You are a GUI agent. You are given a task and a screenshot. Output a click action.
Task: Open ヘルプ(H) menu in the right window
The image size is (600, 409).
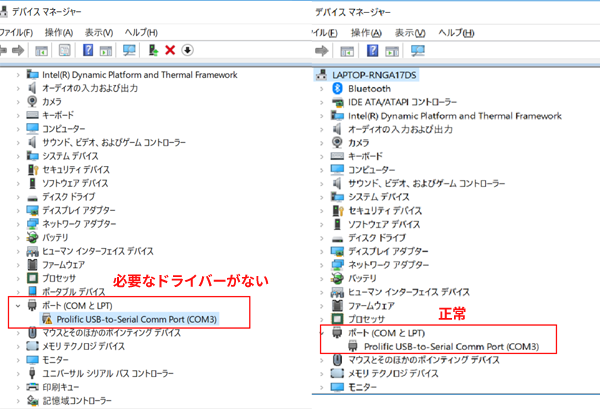point(456,33)
